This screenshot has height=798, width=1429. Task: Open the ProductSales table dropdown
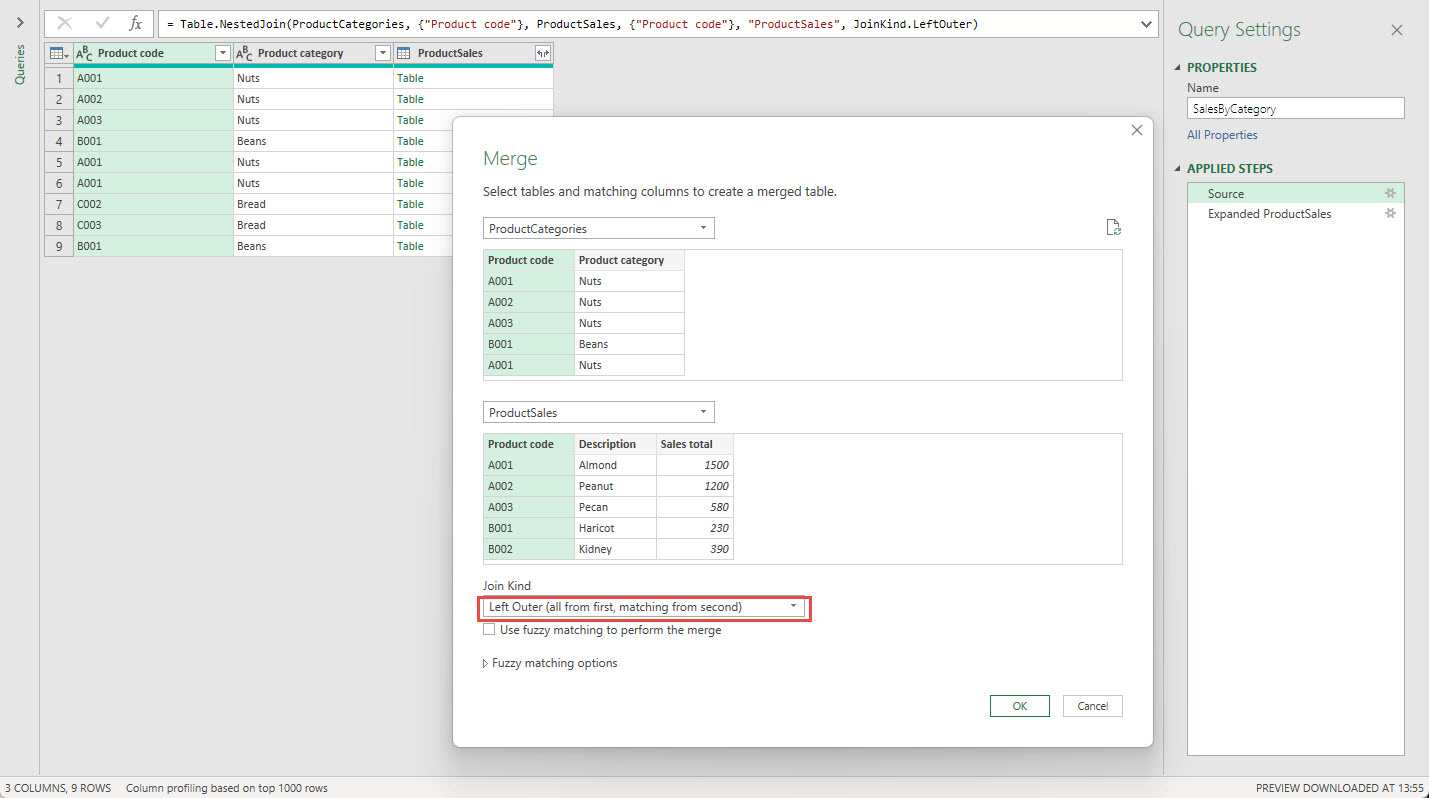(598, 413)
